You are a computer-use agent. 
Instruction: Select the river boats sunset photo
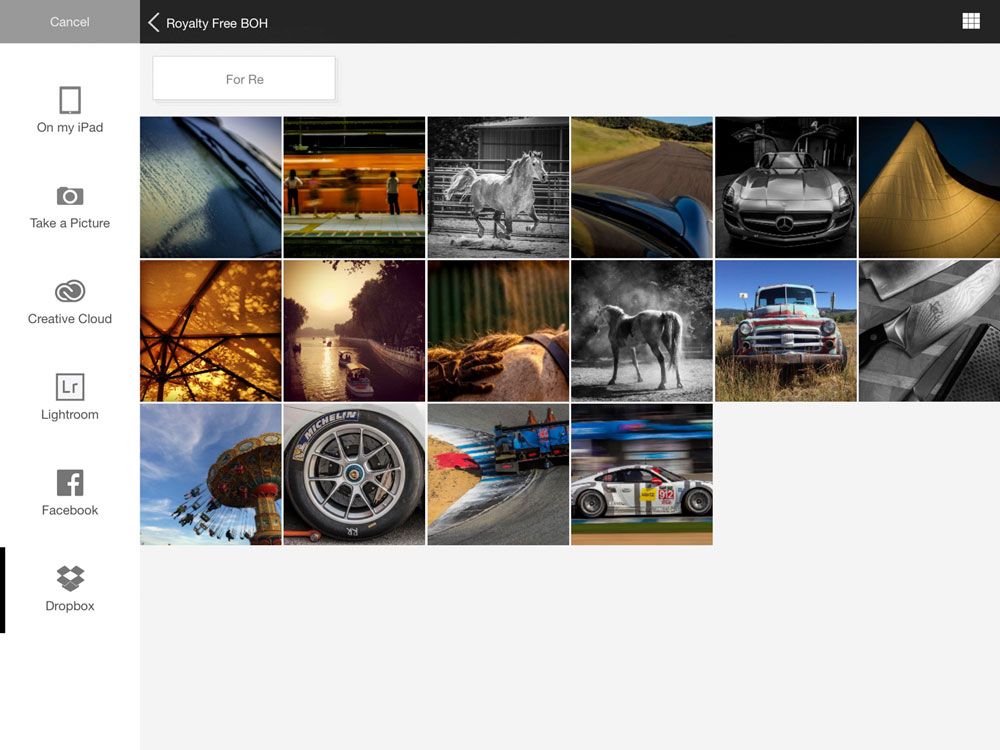point(354,331)
